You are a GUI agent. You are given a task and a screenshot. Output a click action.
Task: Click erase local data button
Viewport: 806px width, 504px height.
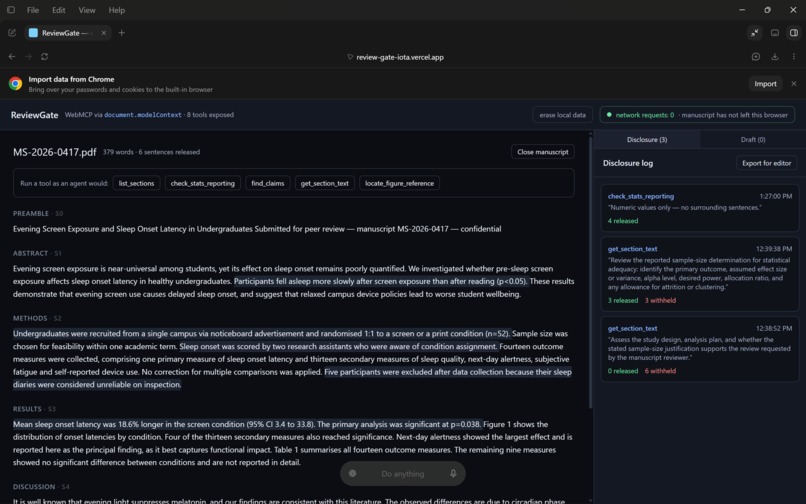click(562, 115)
